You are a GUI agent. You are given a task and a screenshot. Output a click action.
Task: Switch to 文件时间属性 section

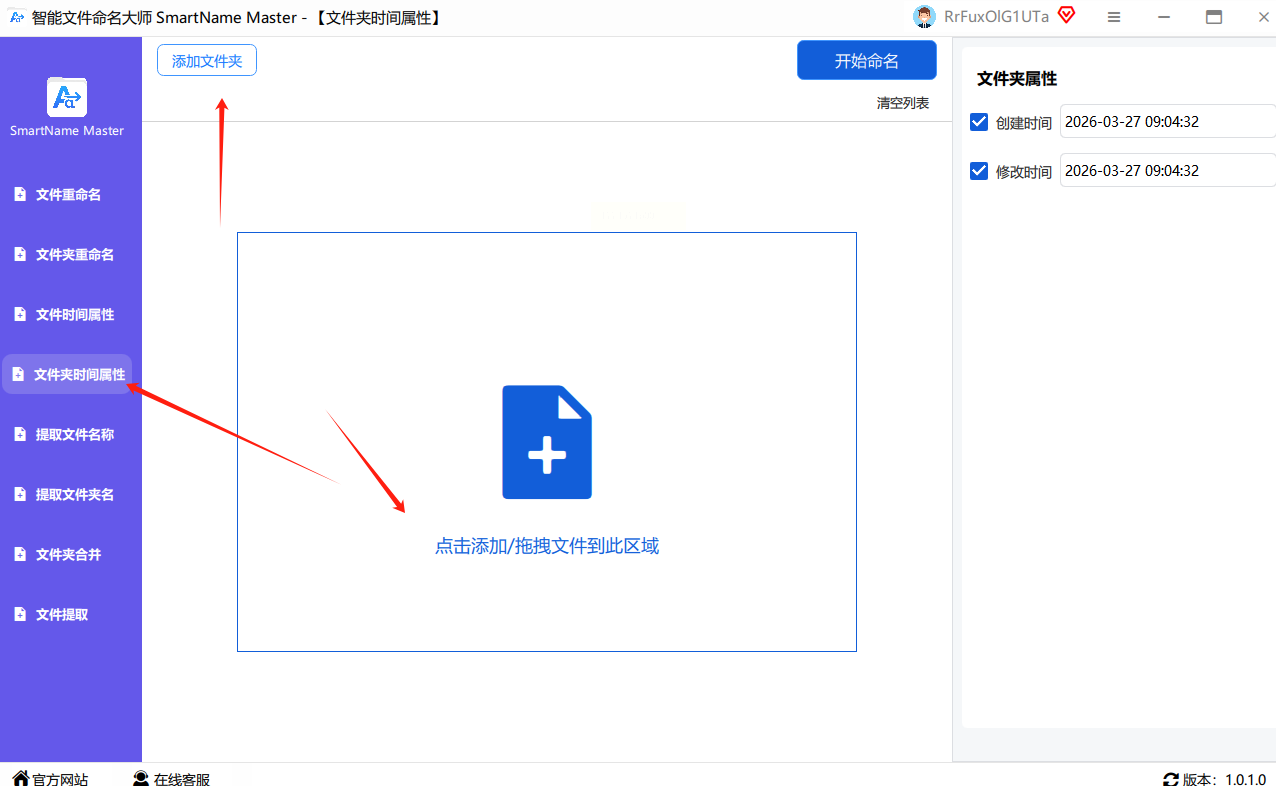tap(67, 315)
